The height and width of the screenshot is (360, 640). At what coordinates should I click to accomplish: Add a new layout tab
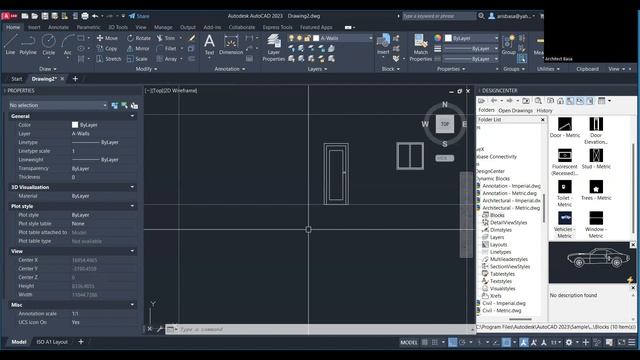coord(81,342)
